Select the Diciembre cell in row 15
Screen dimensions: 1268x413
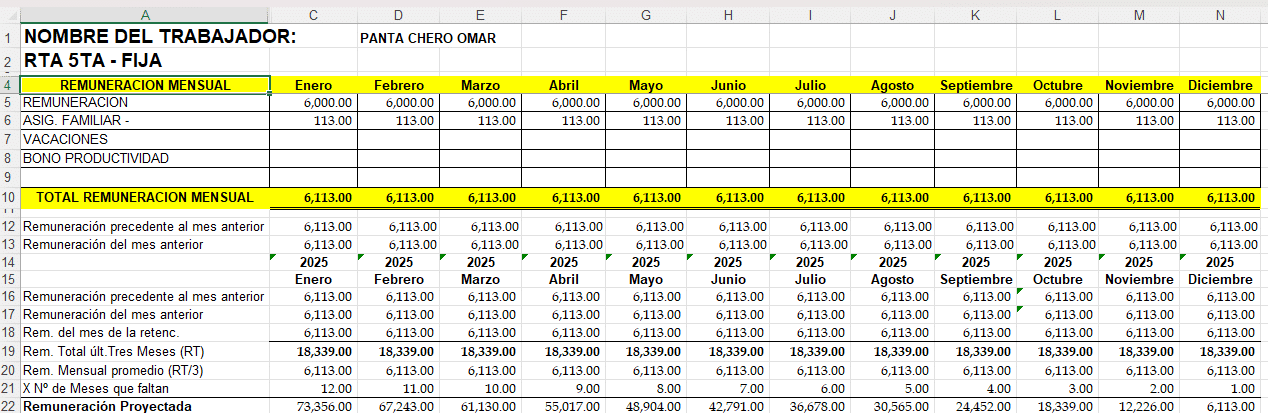tap(1220, 279)
